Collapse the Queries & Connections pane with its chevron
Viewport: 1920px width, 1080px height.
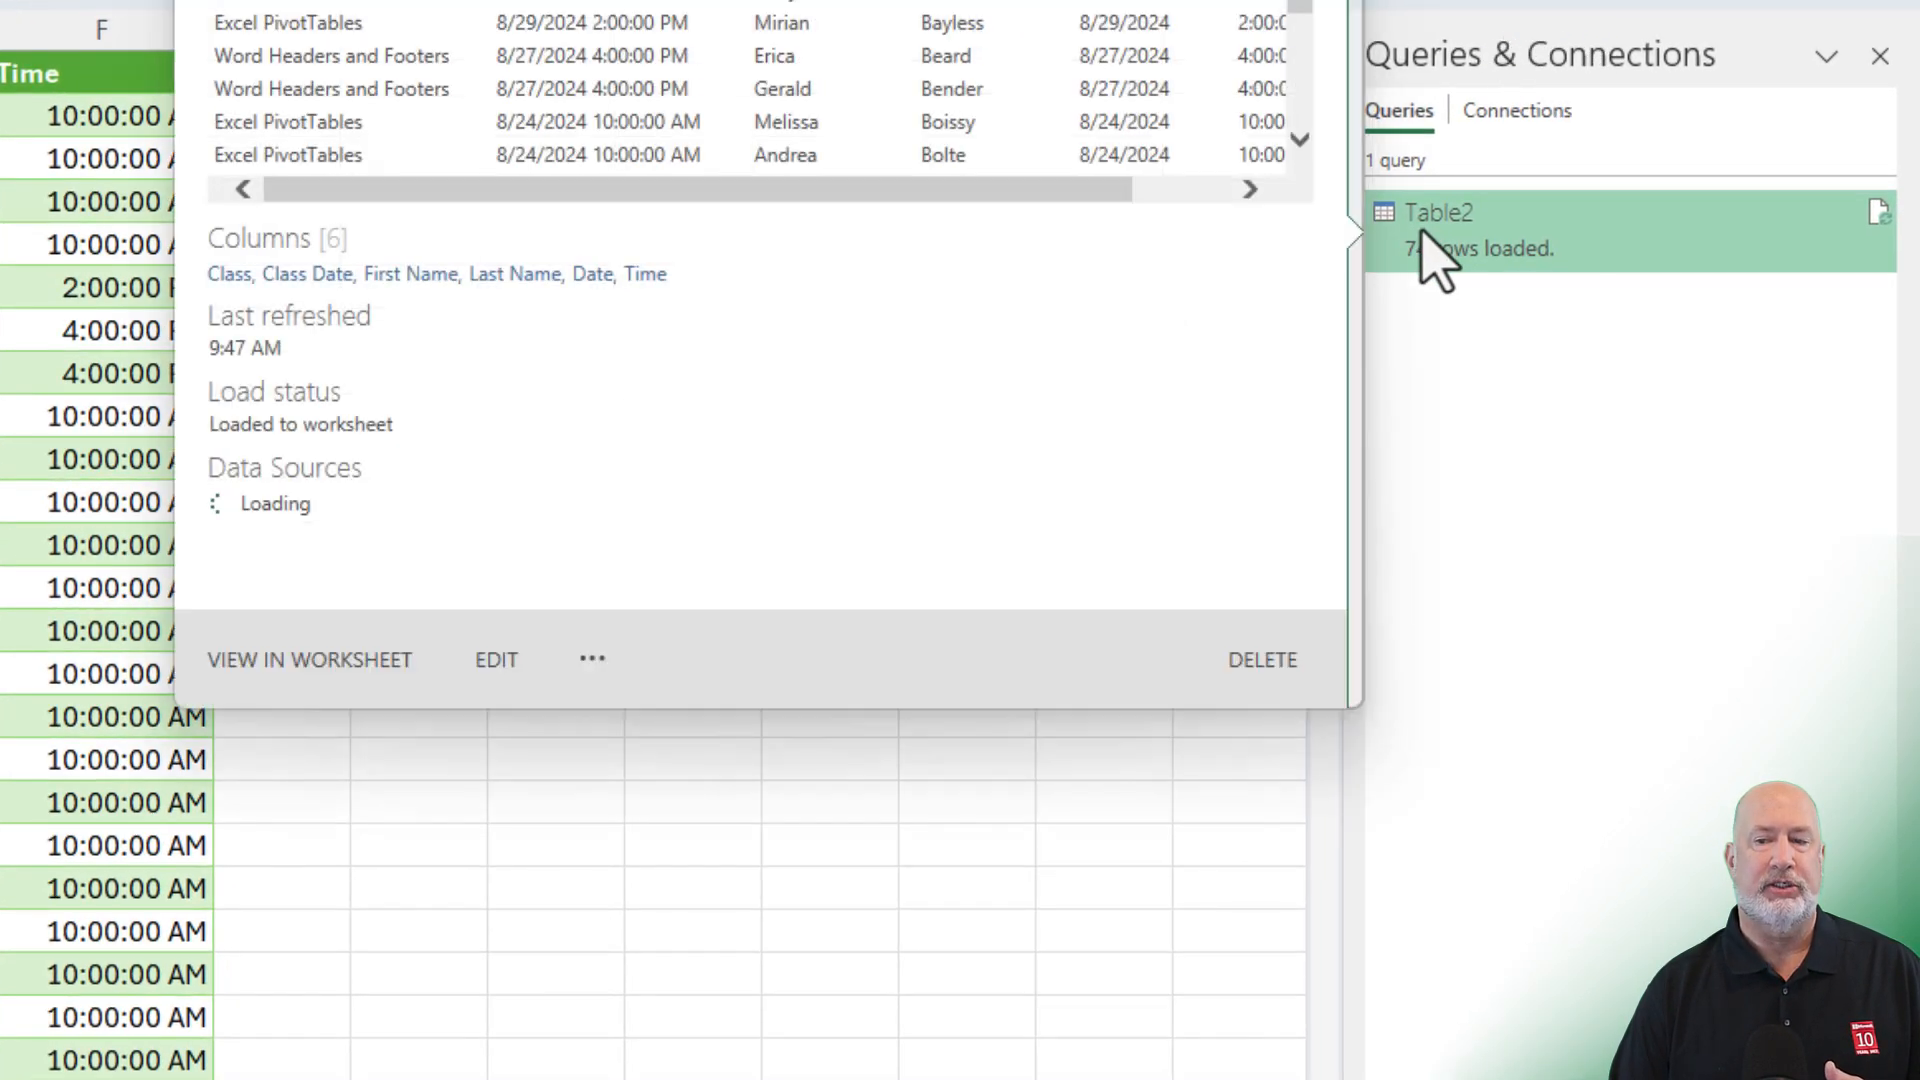1826,56
